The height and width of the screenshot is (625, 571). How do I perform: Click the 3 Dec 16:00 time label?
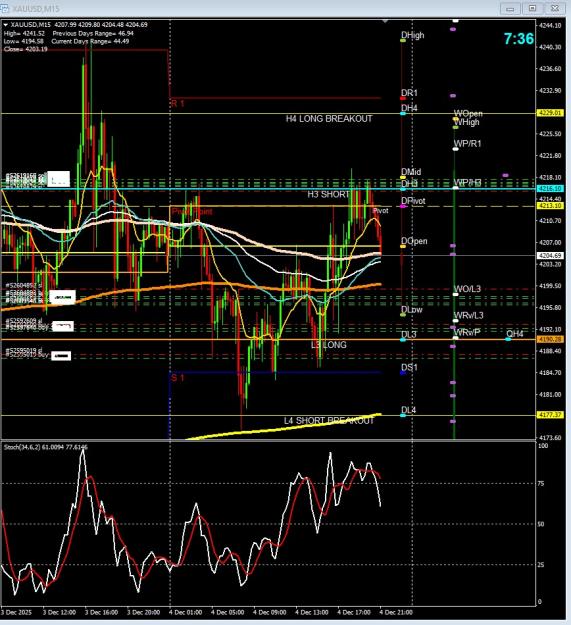point(101,612)
